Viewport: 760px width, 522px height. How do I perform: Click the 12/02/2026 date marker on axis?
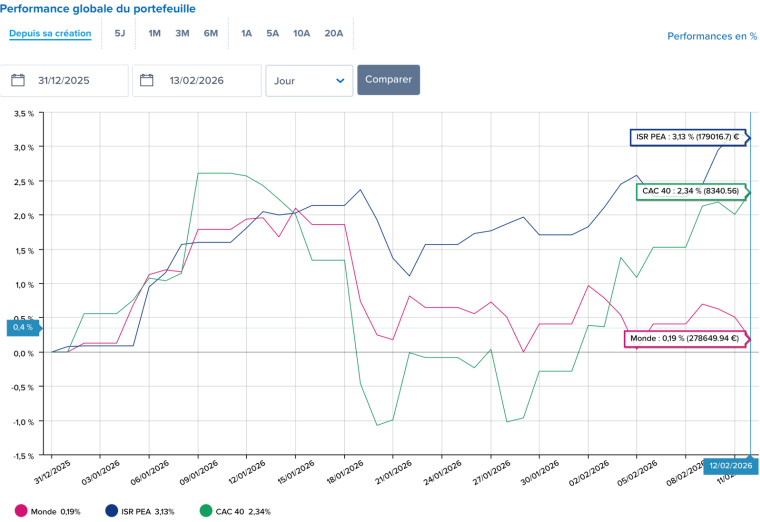729,465
